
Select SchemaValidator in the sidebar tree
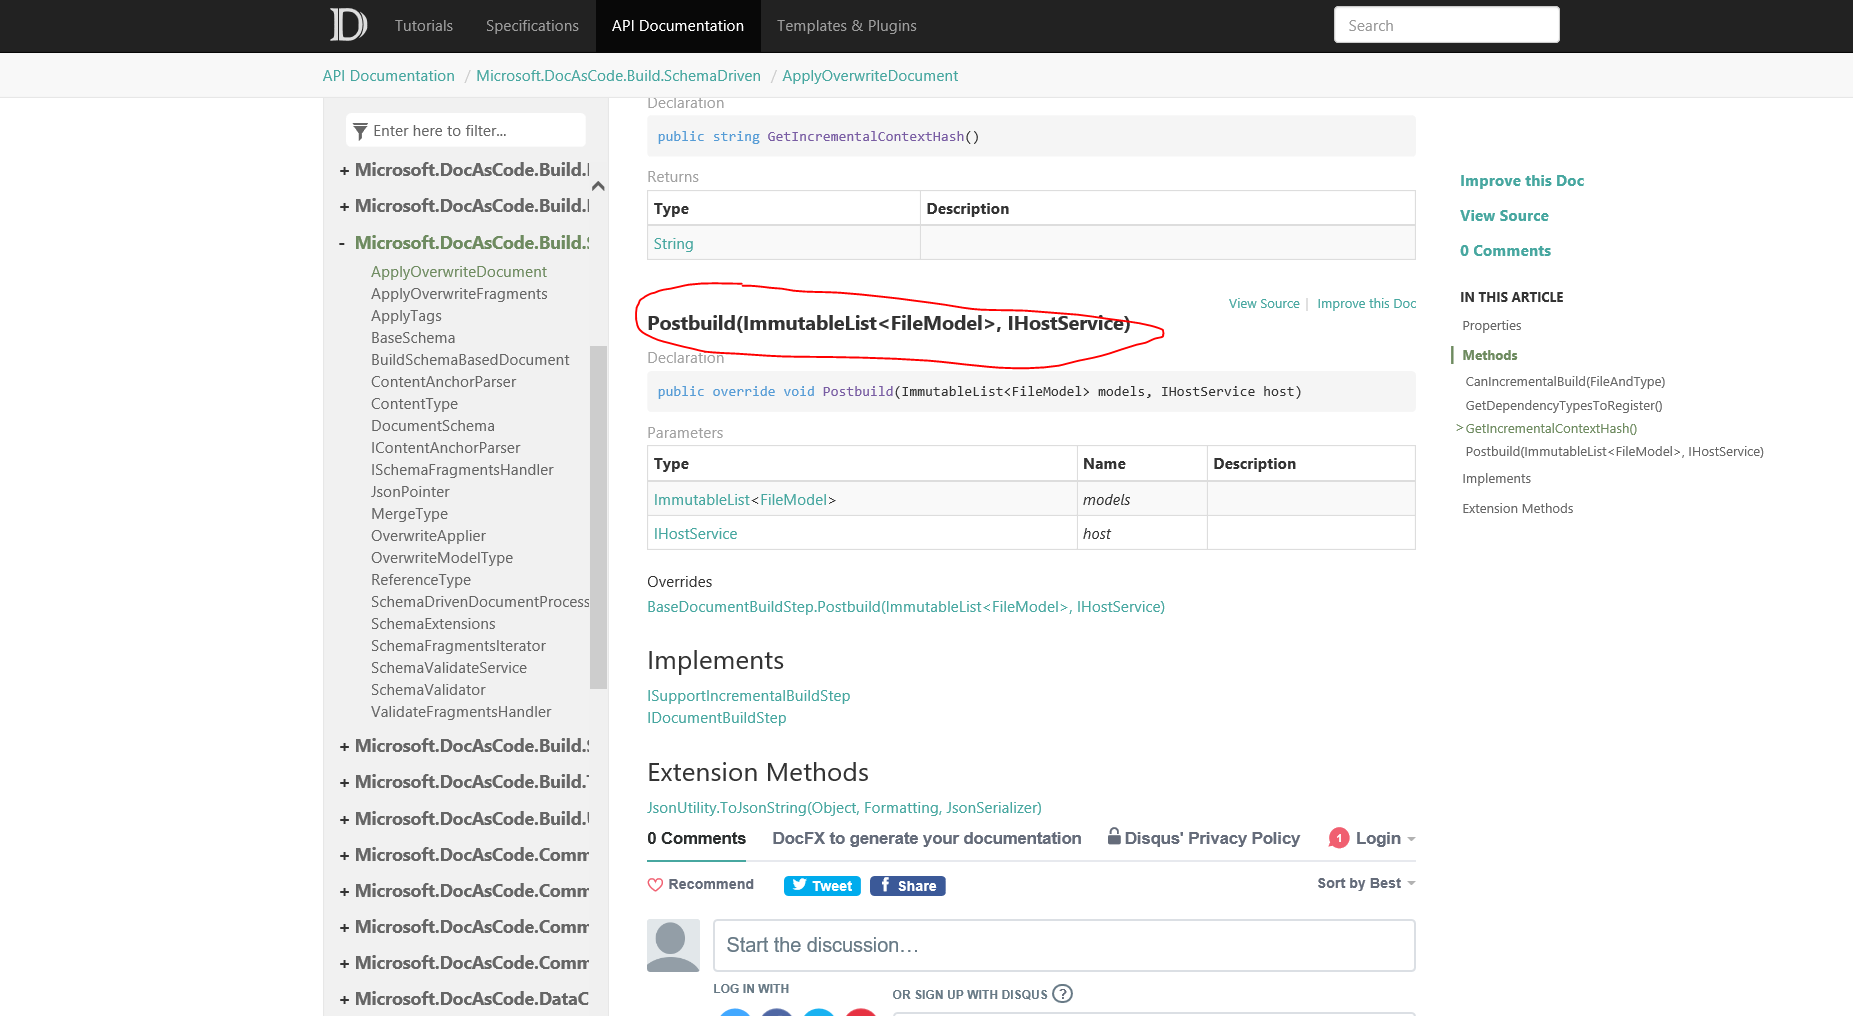[x=428, y=689]
